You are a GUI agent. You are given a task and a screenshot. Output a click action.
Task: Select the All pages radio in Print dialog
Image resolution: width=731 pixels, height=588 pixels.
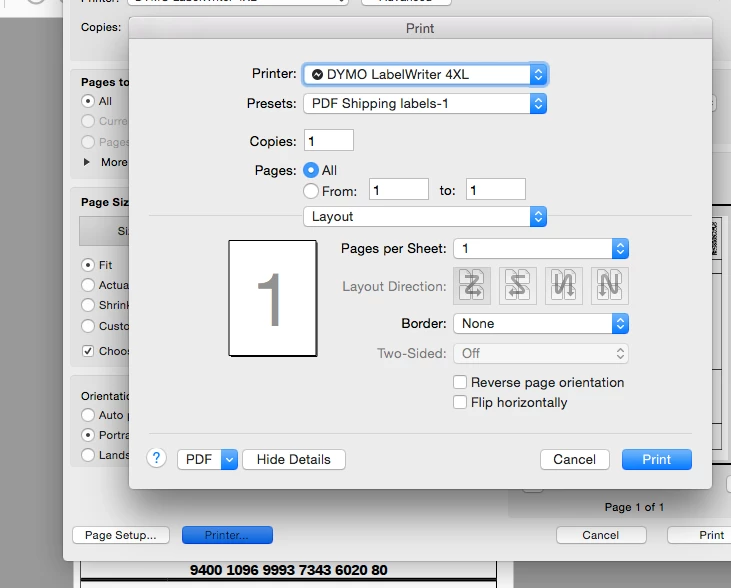311,170
